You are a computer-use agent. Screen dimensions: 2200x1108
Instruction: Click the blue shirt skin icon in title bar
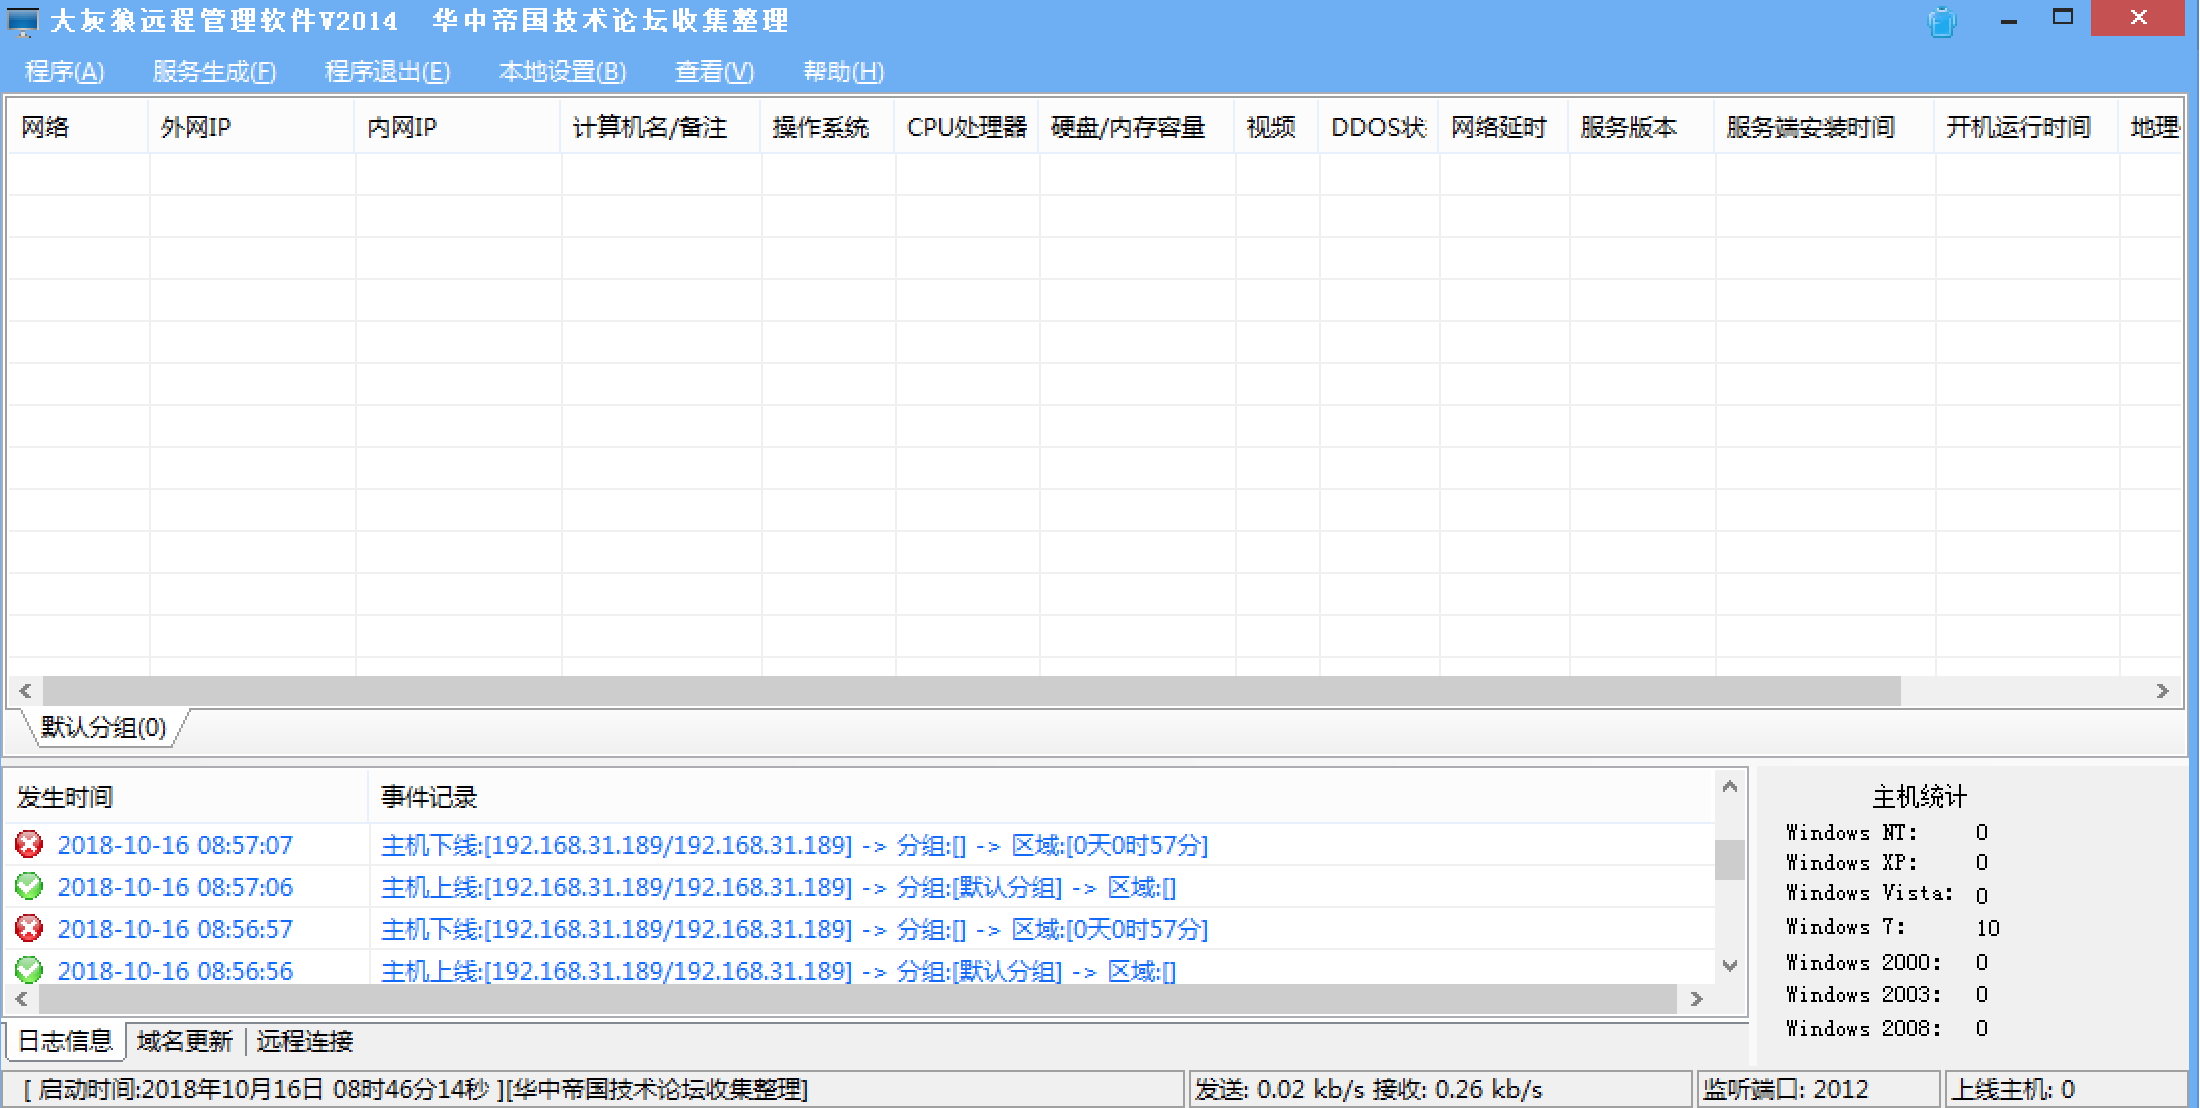(1941, 21)
